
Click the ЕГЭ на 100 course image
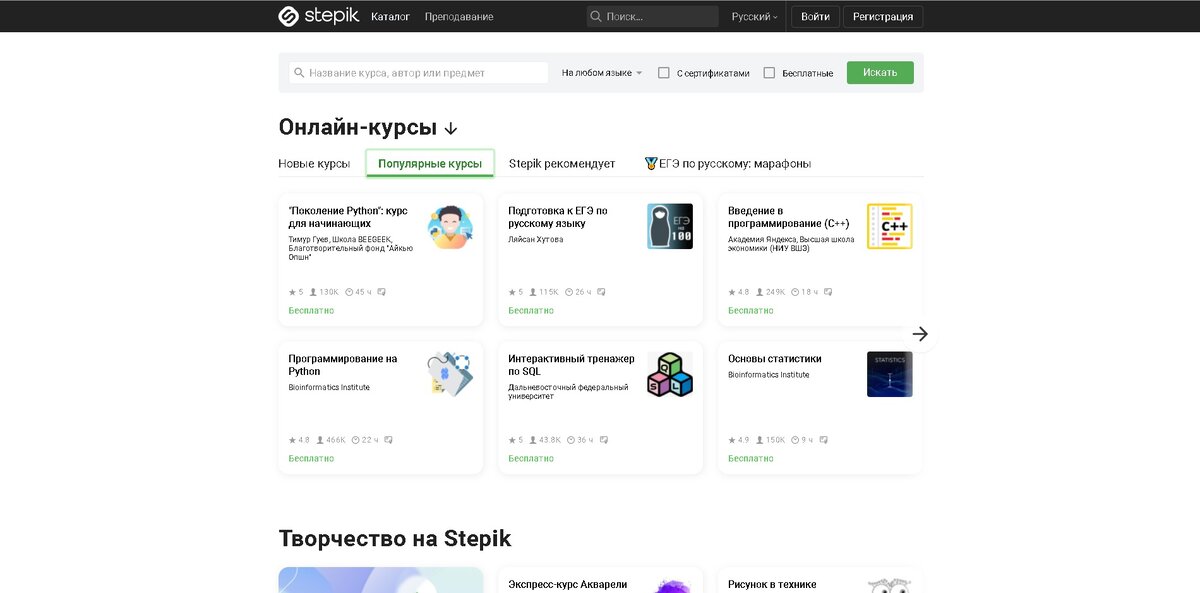[670, 227]
